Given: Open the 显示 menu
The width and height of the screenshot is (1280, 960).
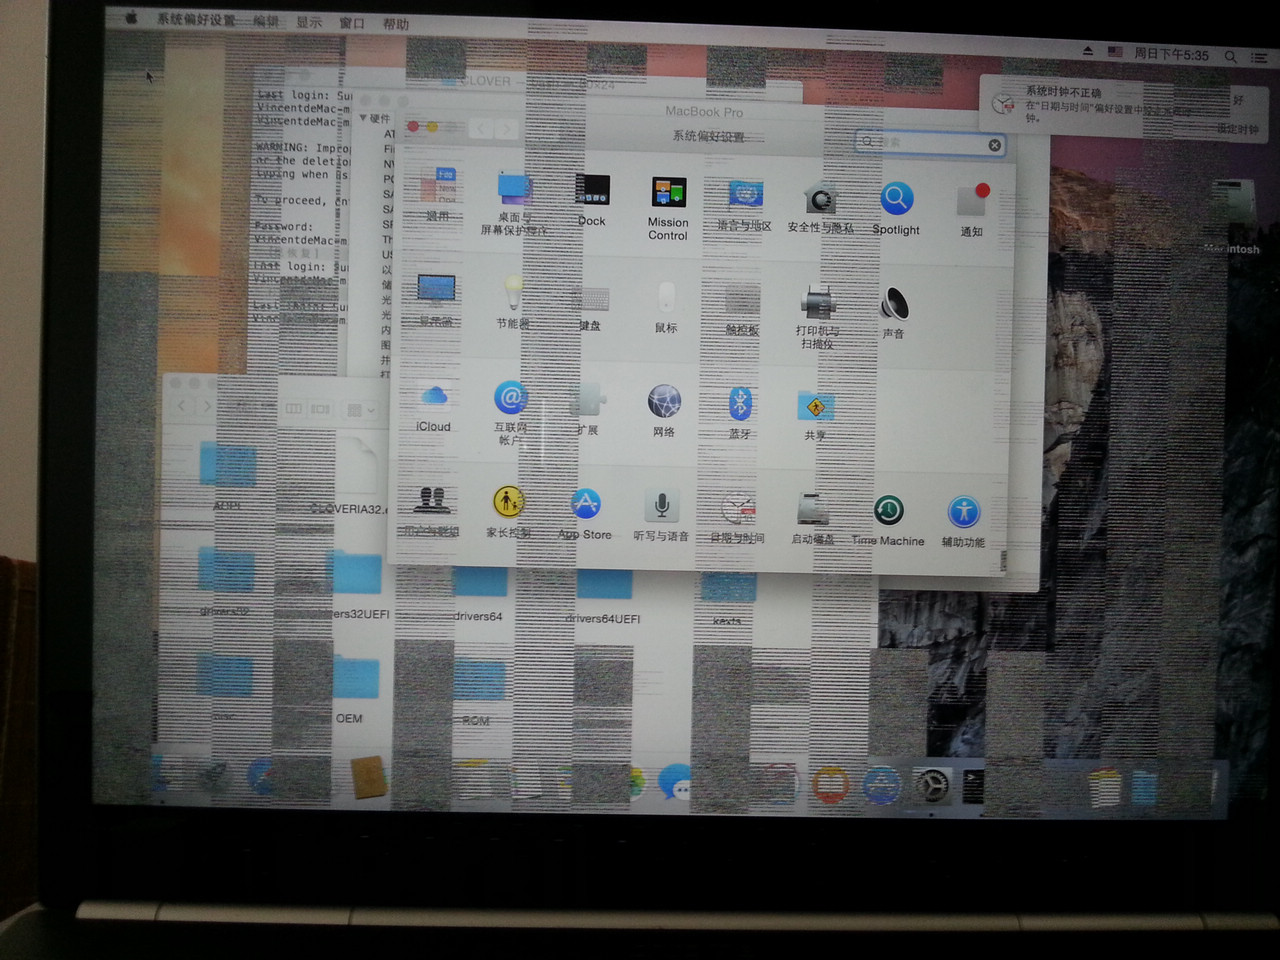Looking at the screenshot, I should [x=309, y=22].
